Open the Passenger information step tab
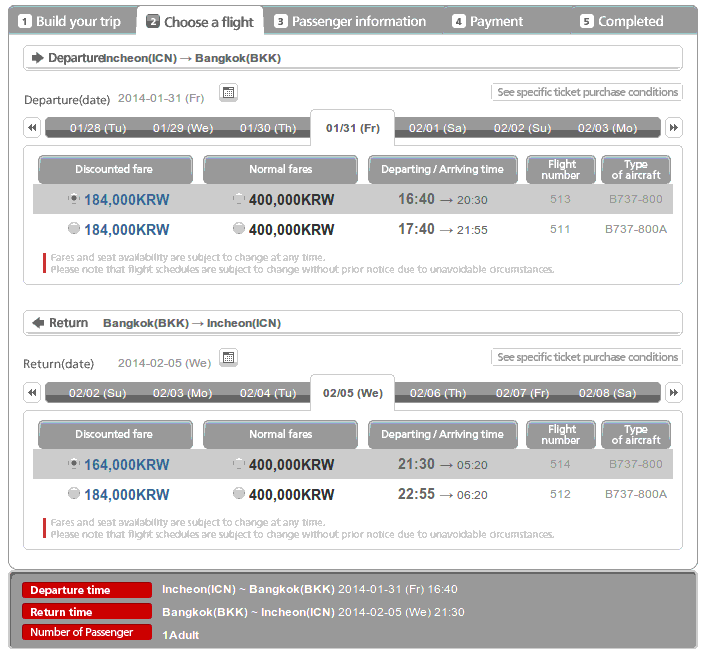 pos(352,21)
